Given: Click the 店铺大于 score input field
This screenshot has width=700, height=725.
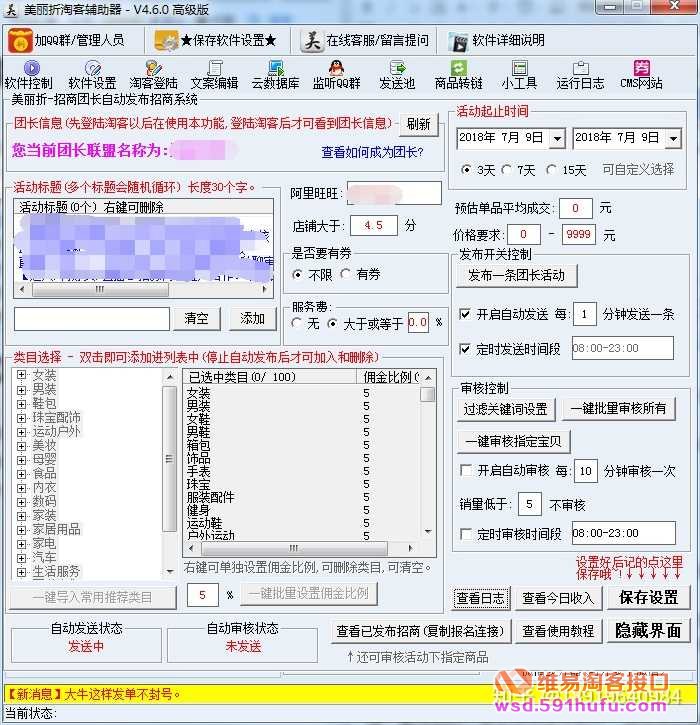Looking at the screenshot, I should tap(374, 226).
